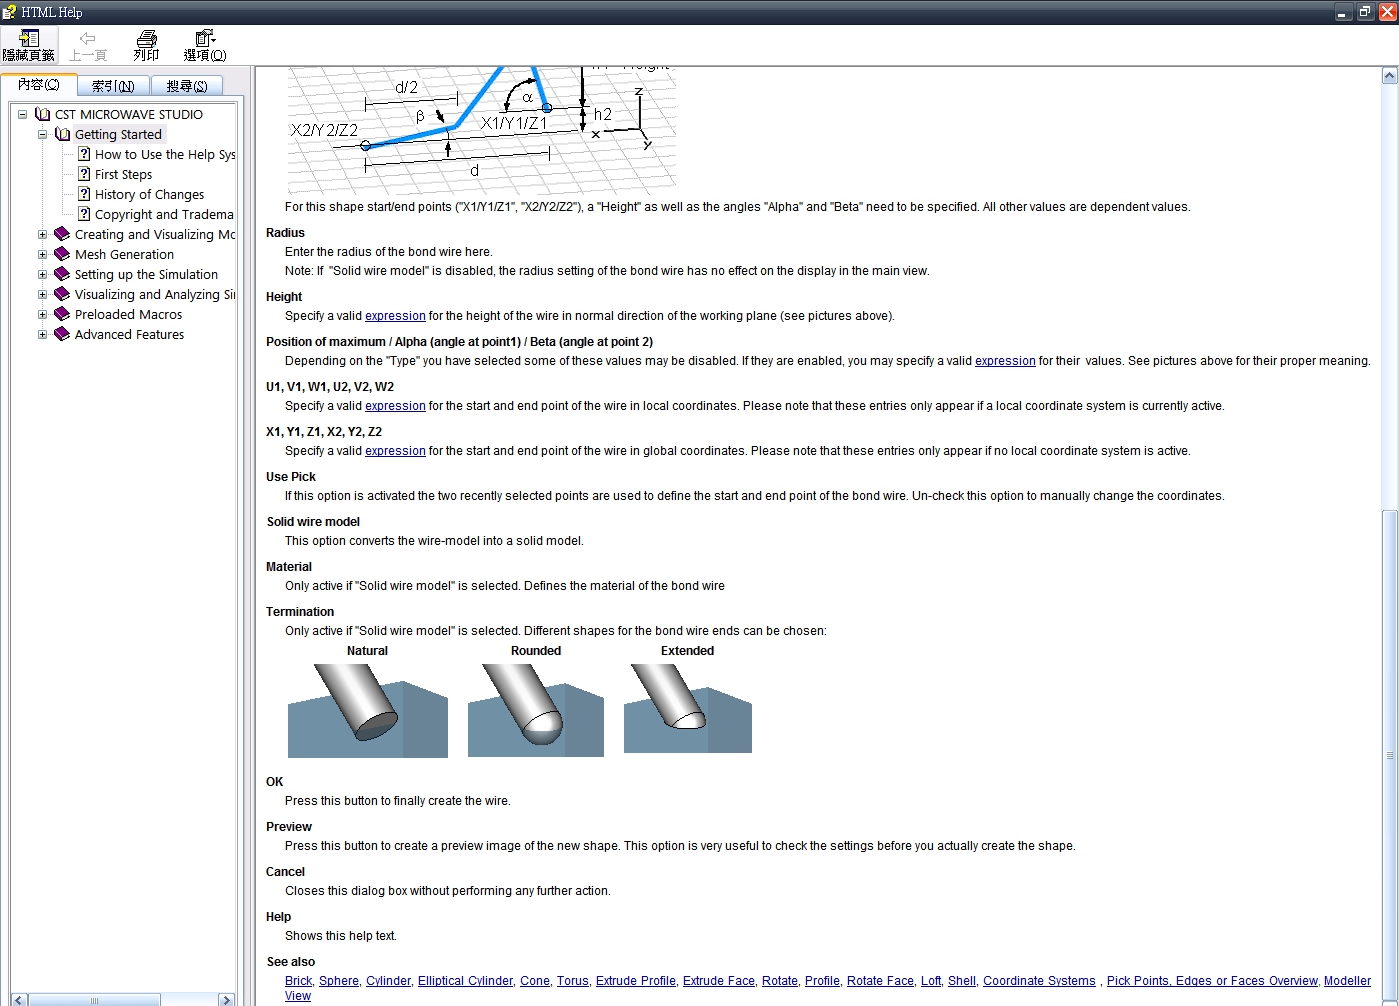This screenshot has height=1006, width=1399.
Task: Collapse the CST MICROWAVE STUDIO tree node
Action: coord(22,114)
